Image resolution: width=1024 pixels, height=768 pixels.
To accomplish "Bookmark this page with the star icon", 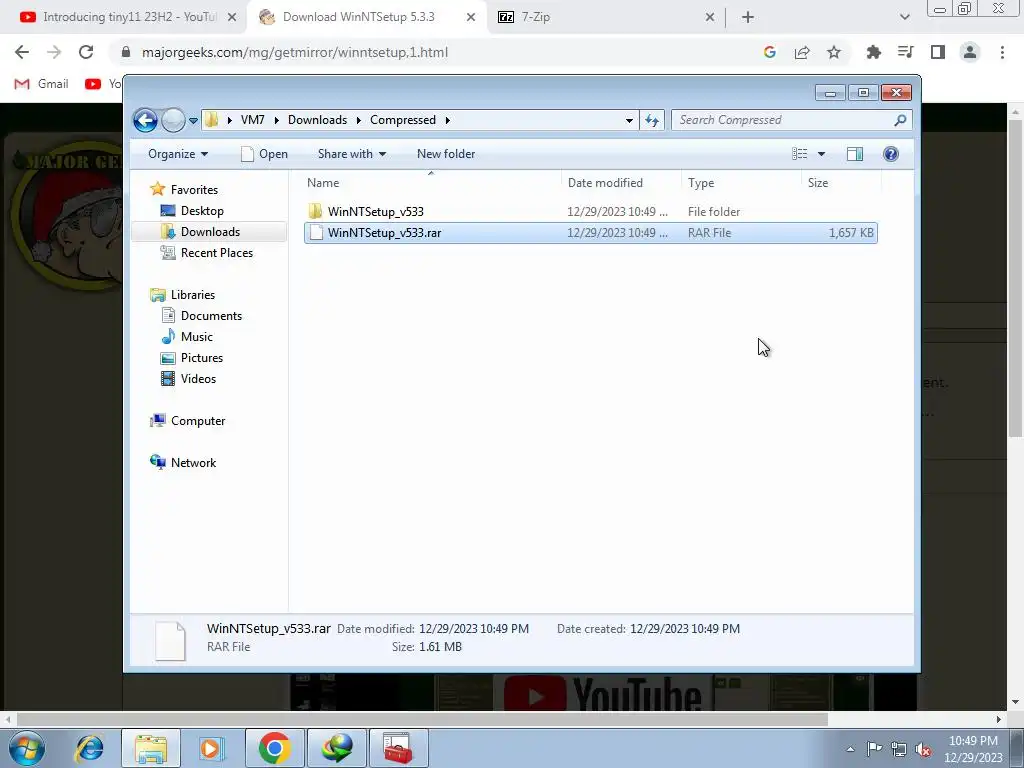I will tap(834, 52).
